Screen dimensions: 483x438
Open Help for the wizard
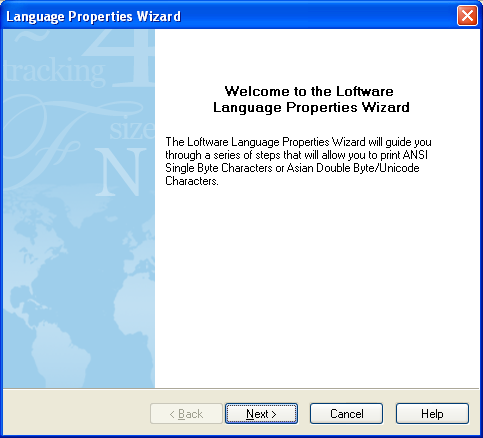tap(432, 414)
